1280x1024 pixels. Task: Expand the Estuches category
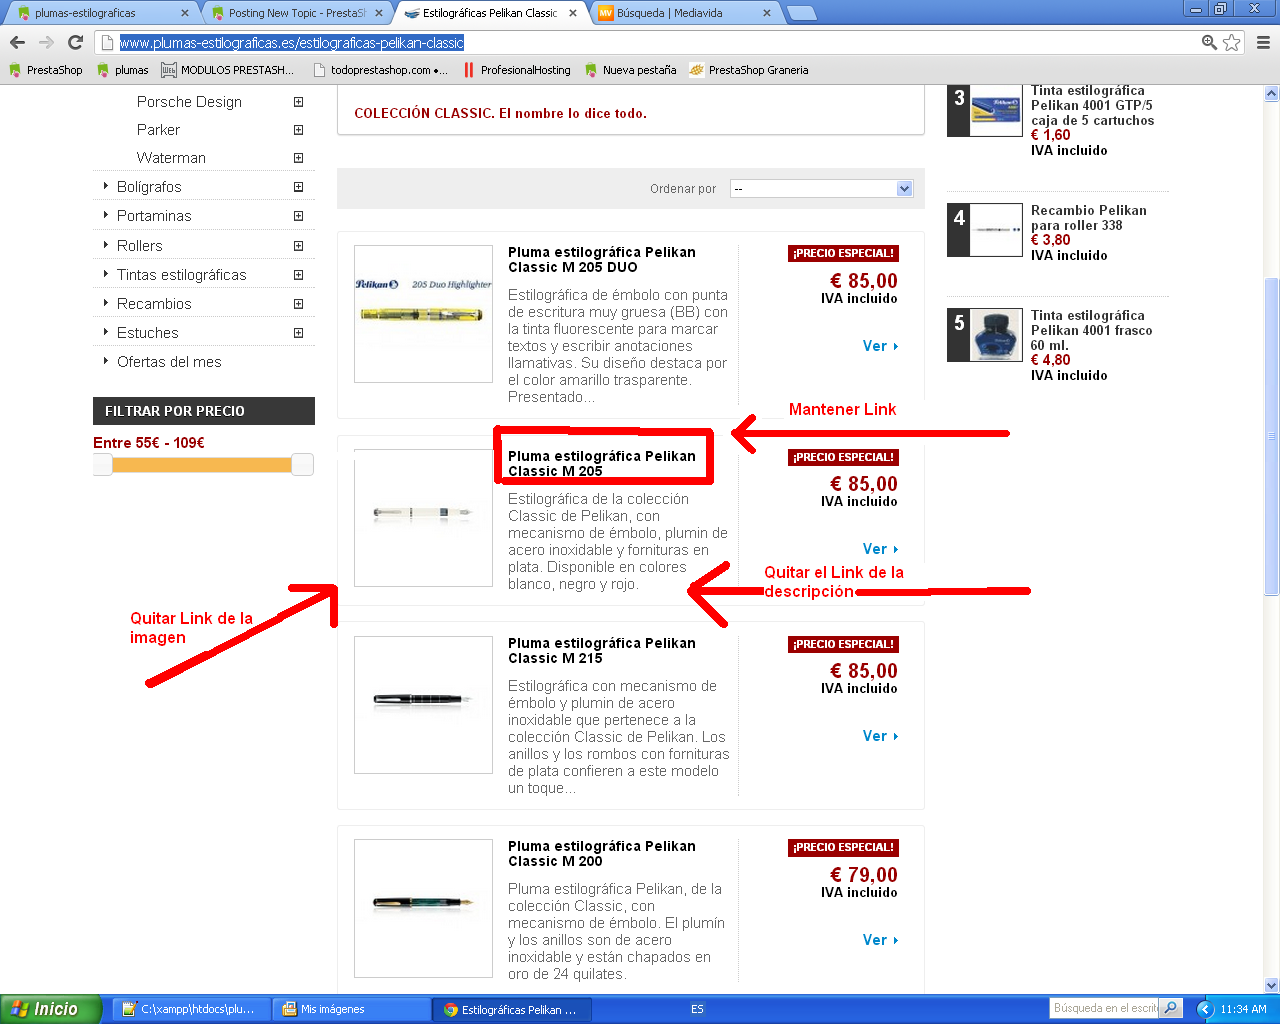pyautogui.click(x=298, y=333)
